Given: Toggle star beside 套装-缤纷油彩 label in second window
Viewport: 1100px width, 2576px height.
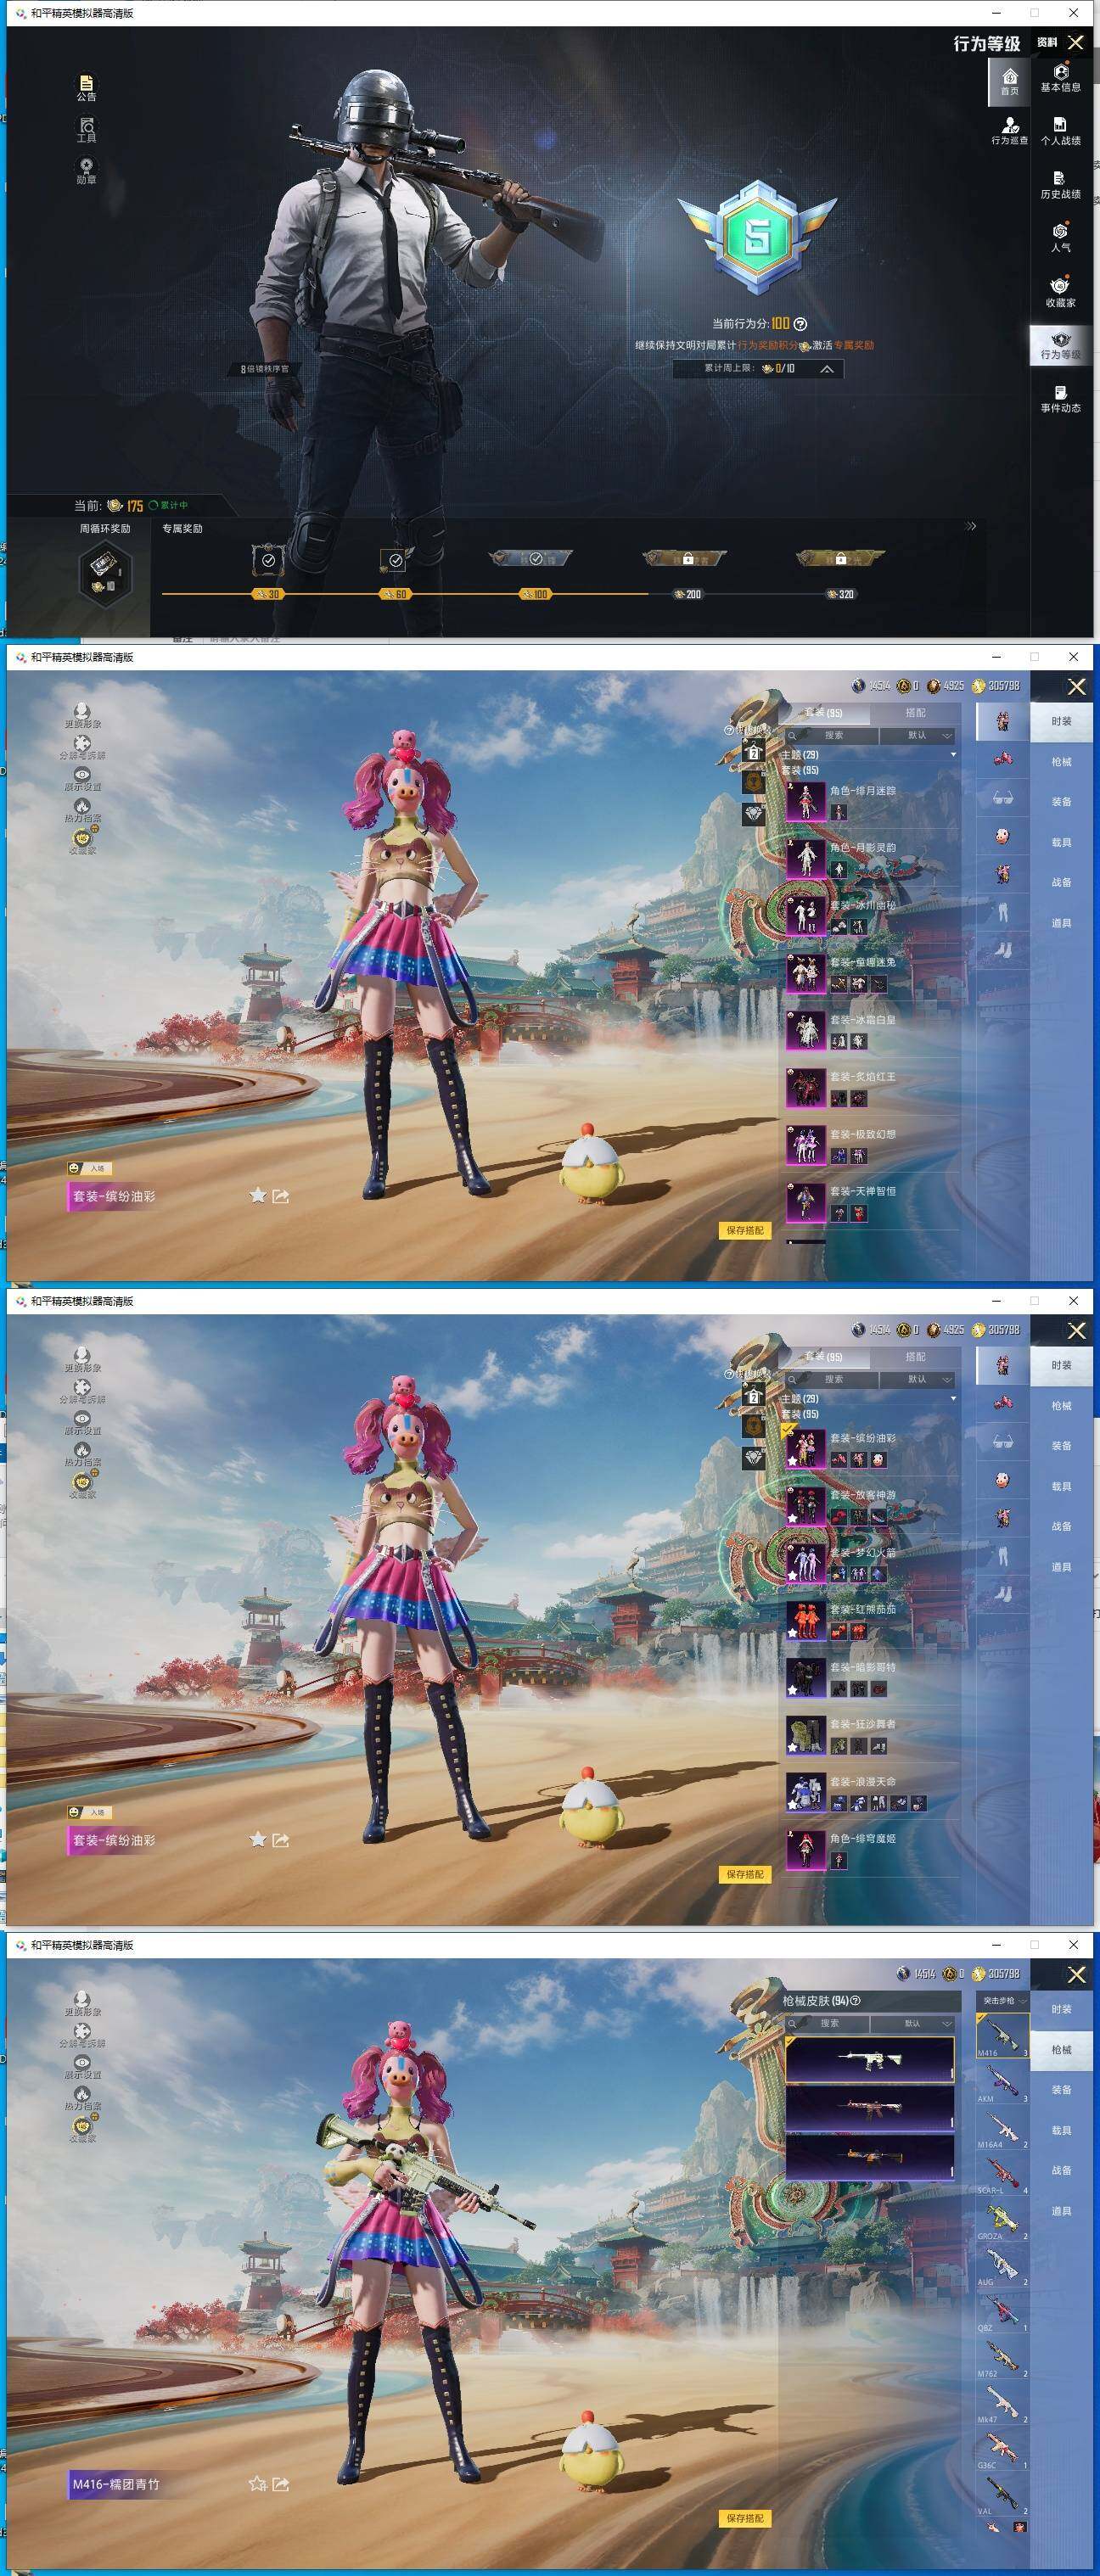Looking at the screenshot, I should [x=257, y=1195].
